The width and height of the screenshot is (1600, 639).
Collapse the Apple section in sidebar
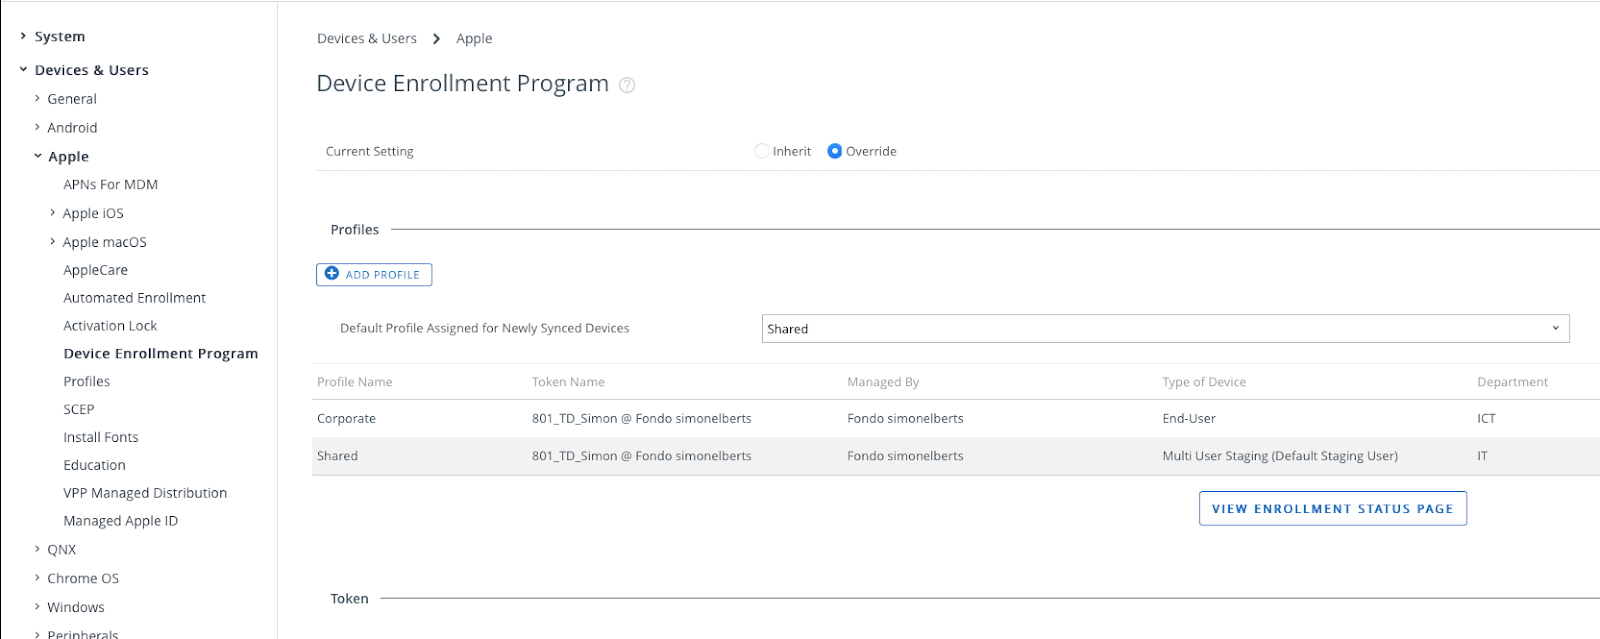[38, 156]
